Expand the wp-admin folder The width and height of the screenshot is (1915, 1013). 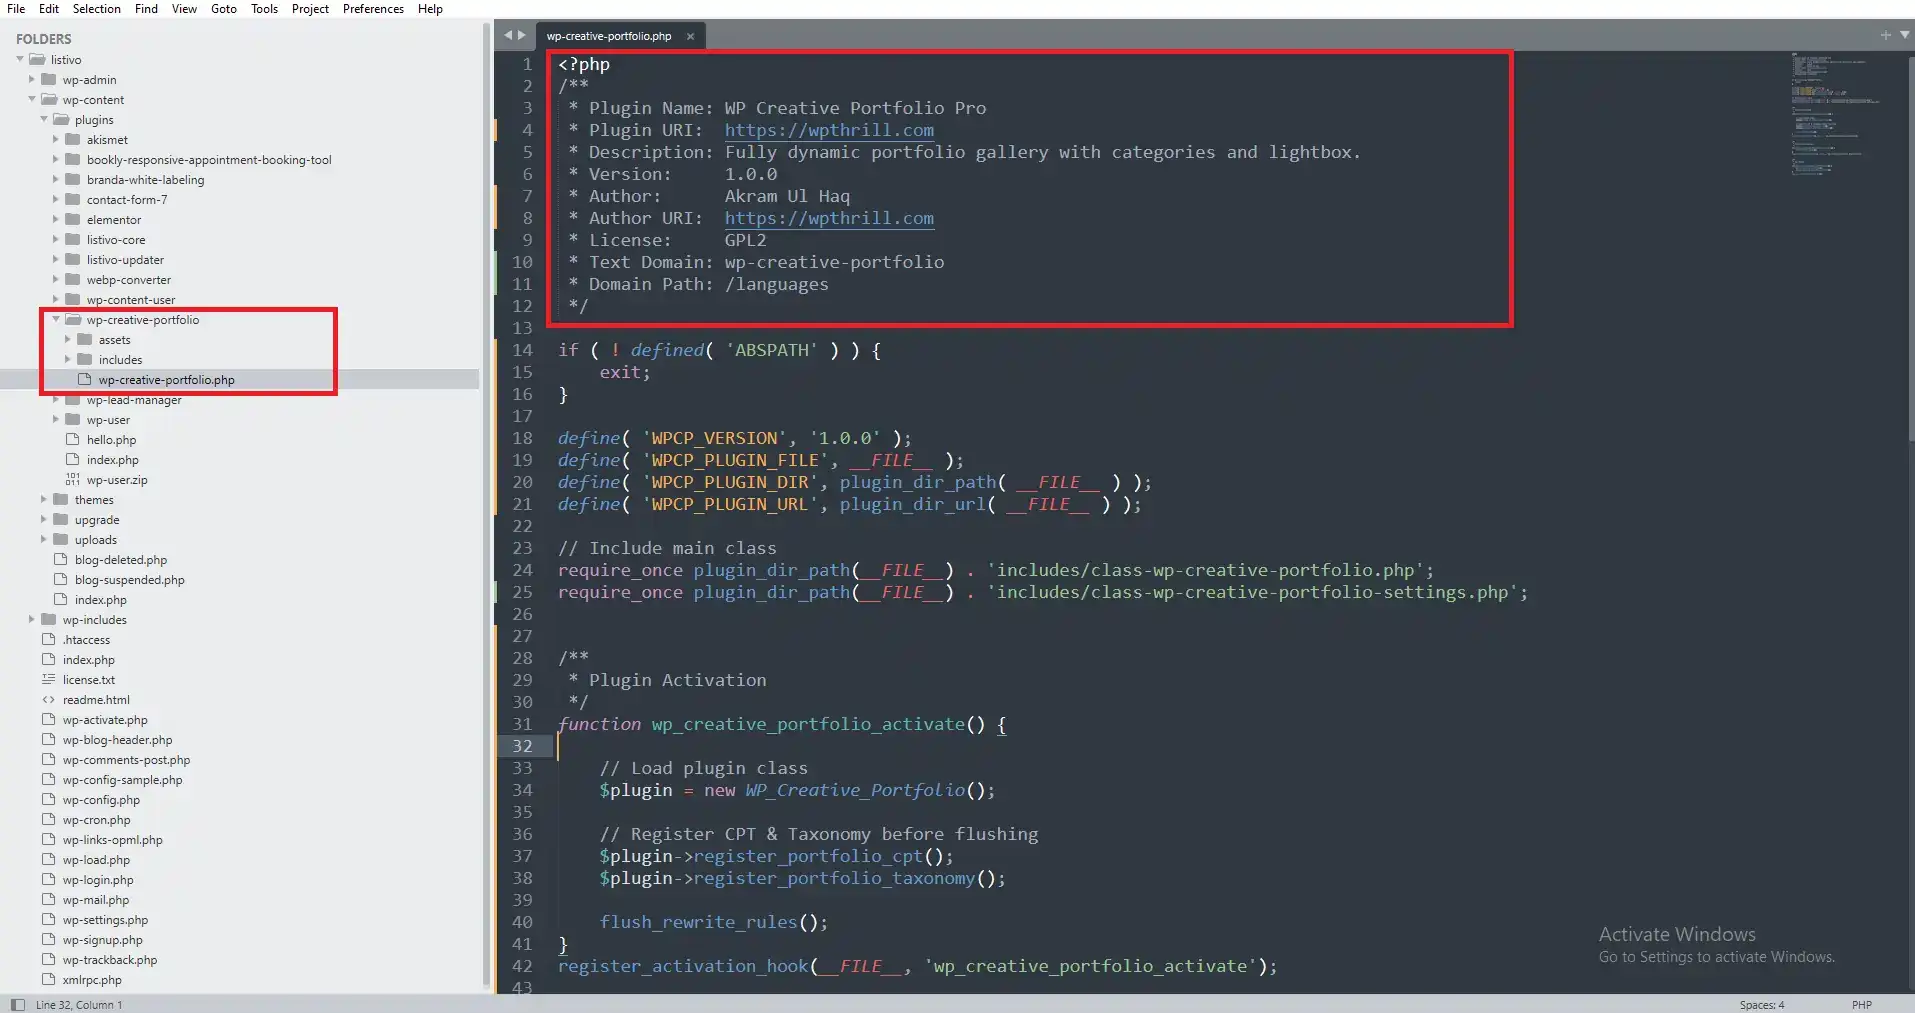pyautogui.click(x=30, y=79)
